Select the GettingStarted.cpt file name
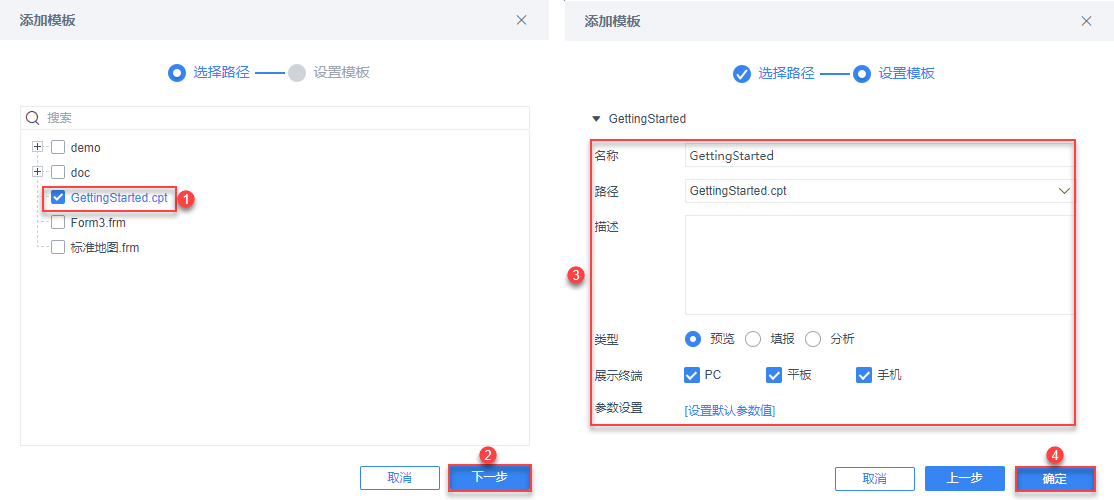The height and width of the screenshot is (500, 1114). pos(119,198)
